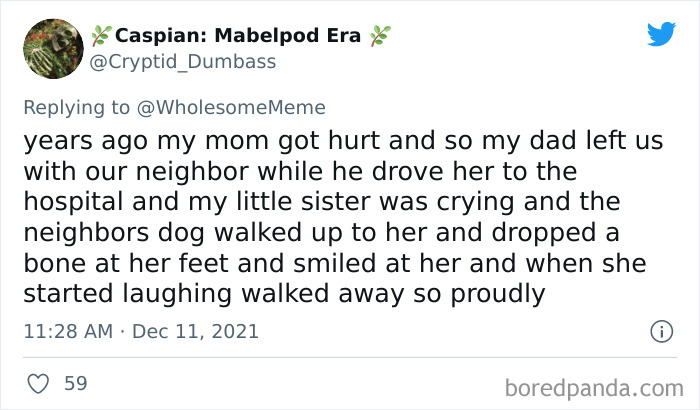Image resolution: width=700 pixels, height=410 pixels.
Task: Click the Dec 11, 2021 date
Action: tap(196, 331)
